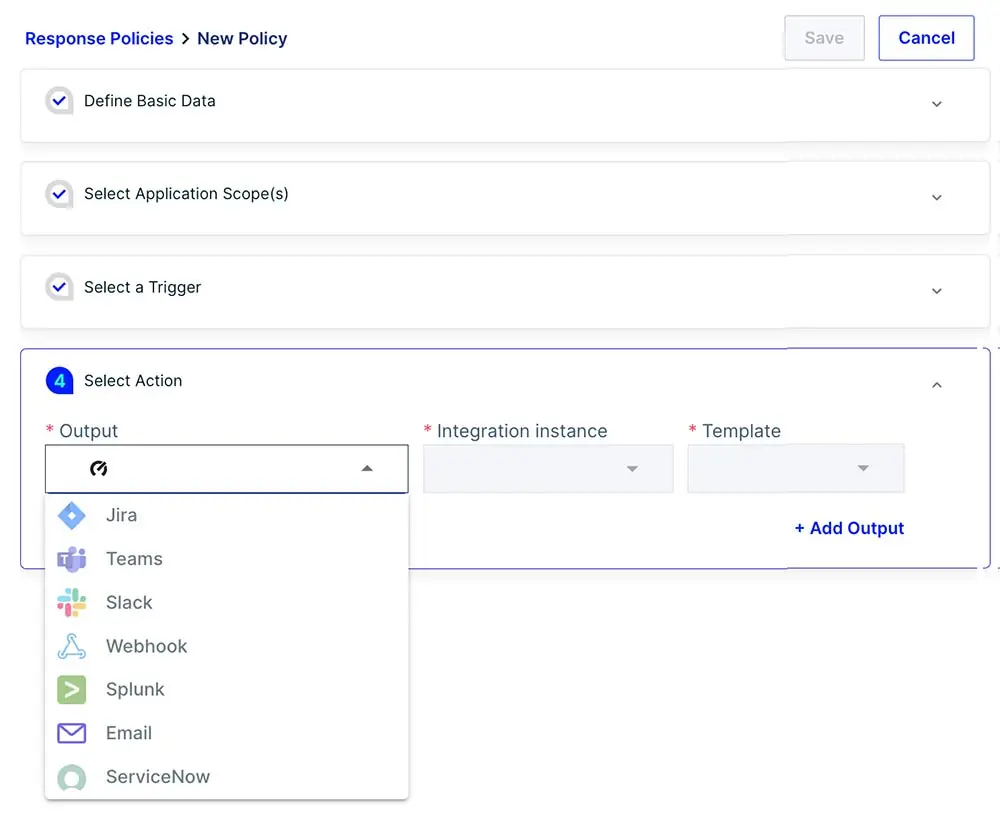Collapse the Select Action section chevron
Screen dimensions: 1000x820
(936, 384)
